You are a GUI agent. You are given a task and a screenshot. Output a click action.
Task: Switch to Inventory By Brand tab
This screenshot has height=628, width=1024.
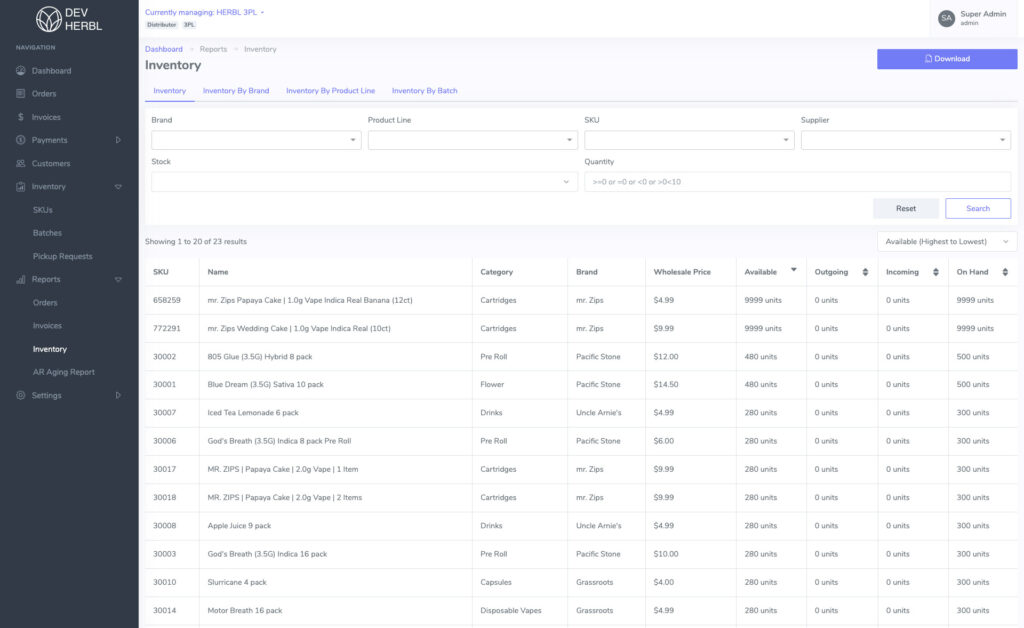(x=236, y=91)
